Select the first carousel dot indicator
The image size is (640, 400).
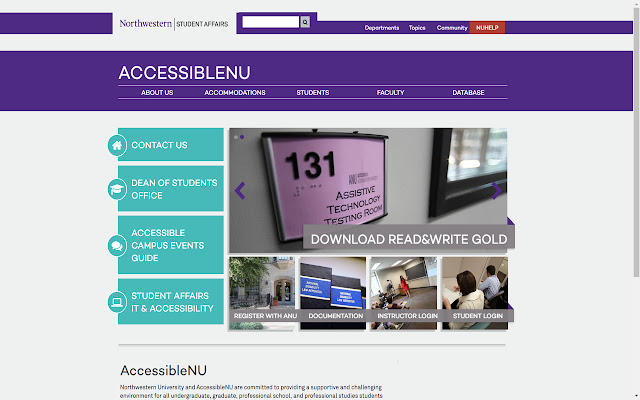tap(236, 137)
